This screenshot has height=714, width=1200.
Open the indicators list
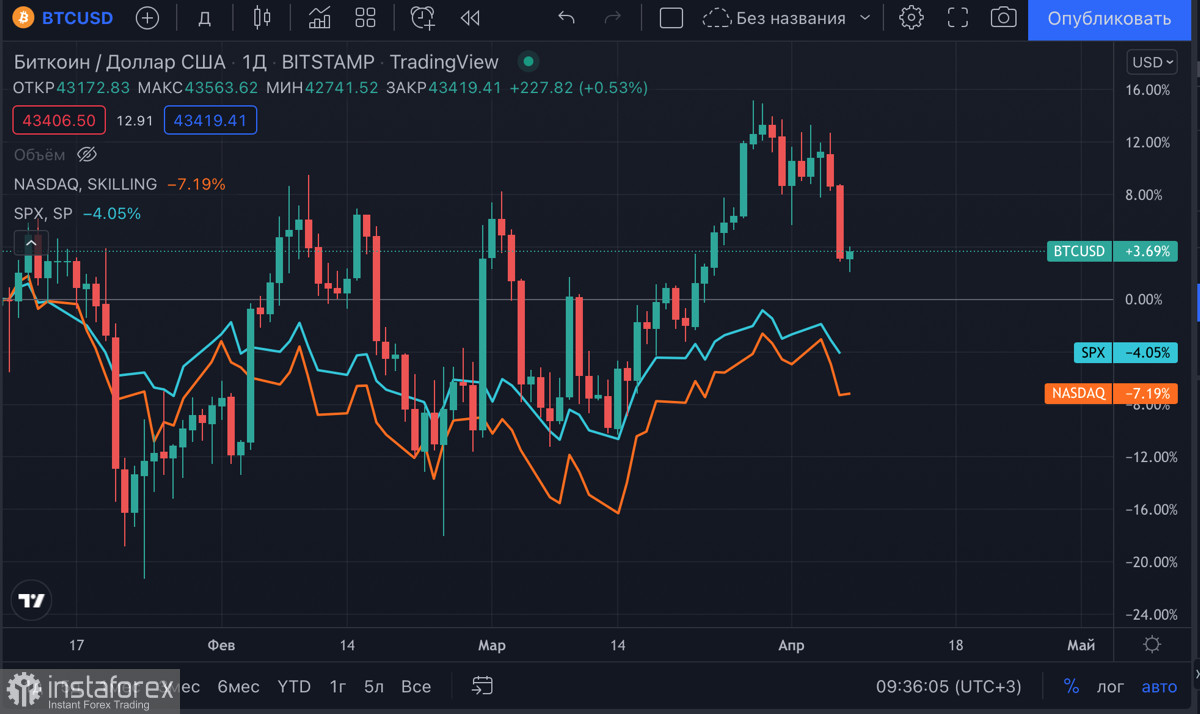click(x=320, y=18)
